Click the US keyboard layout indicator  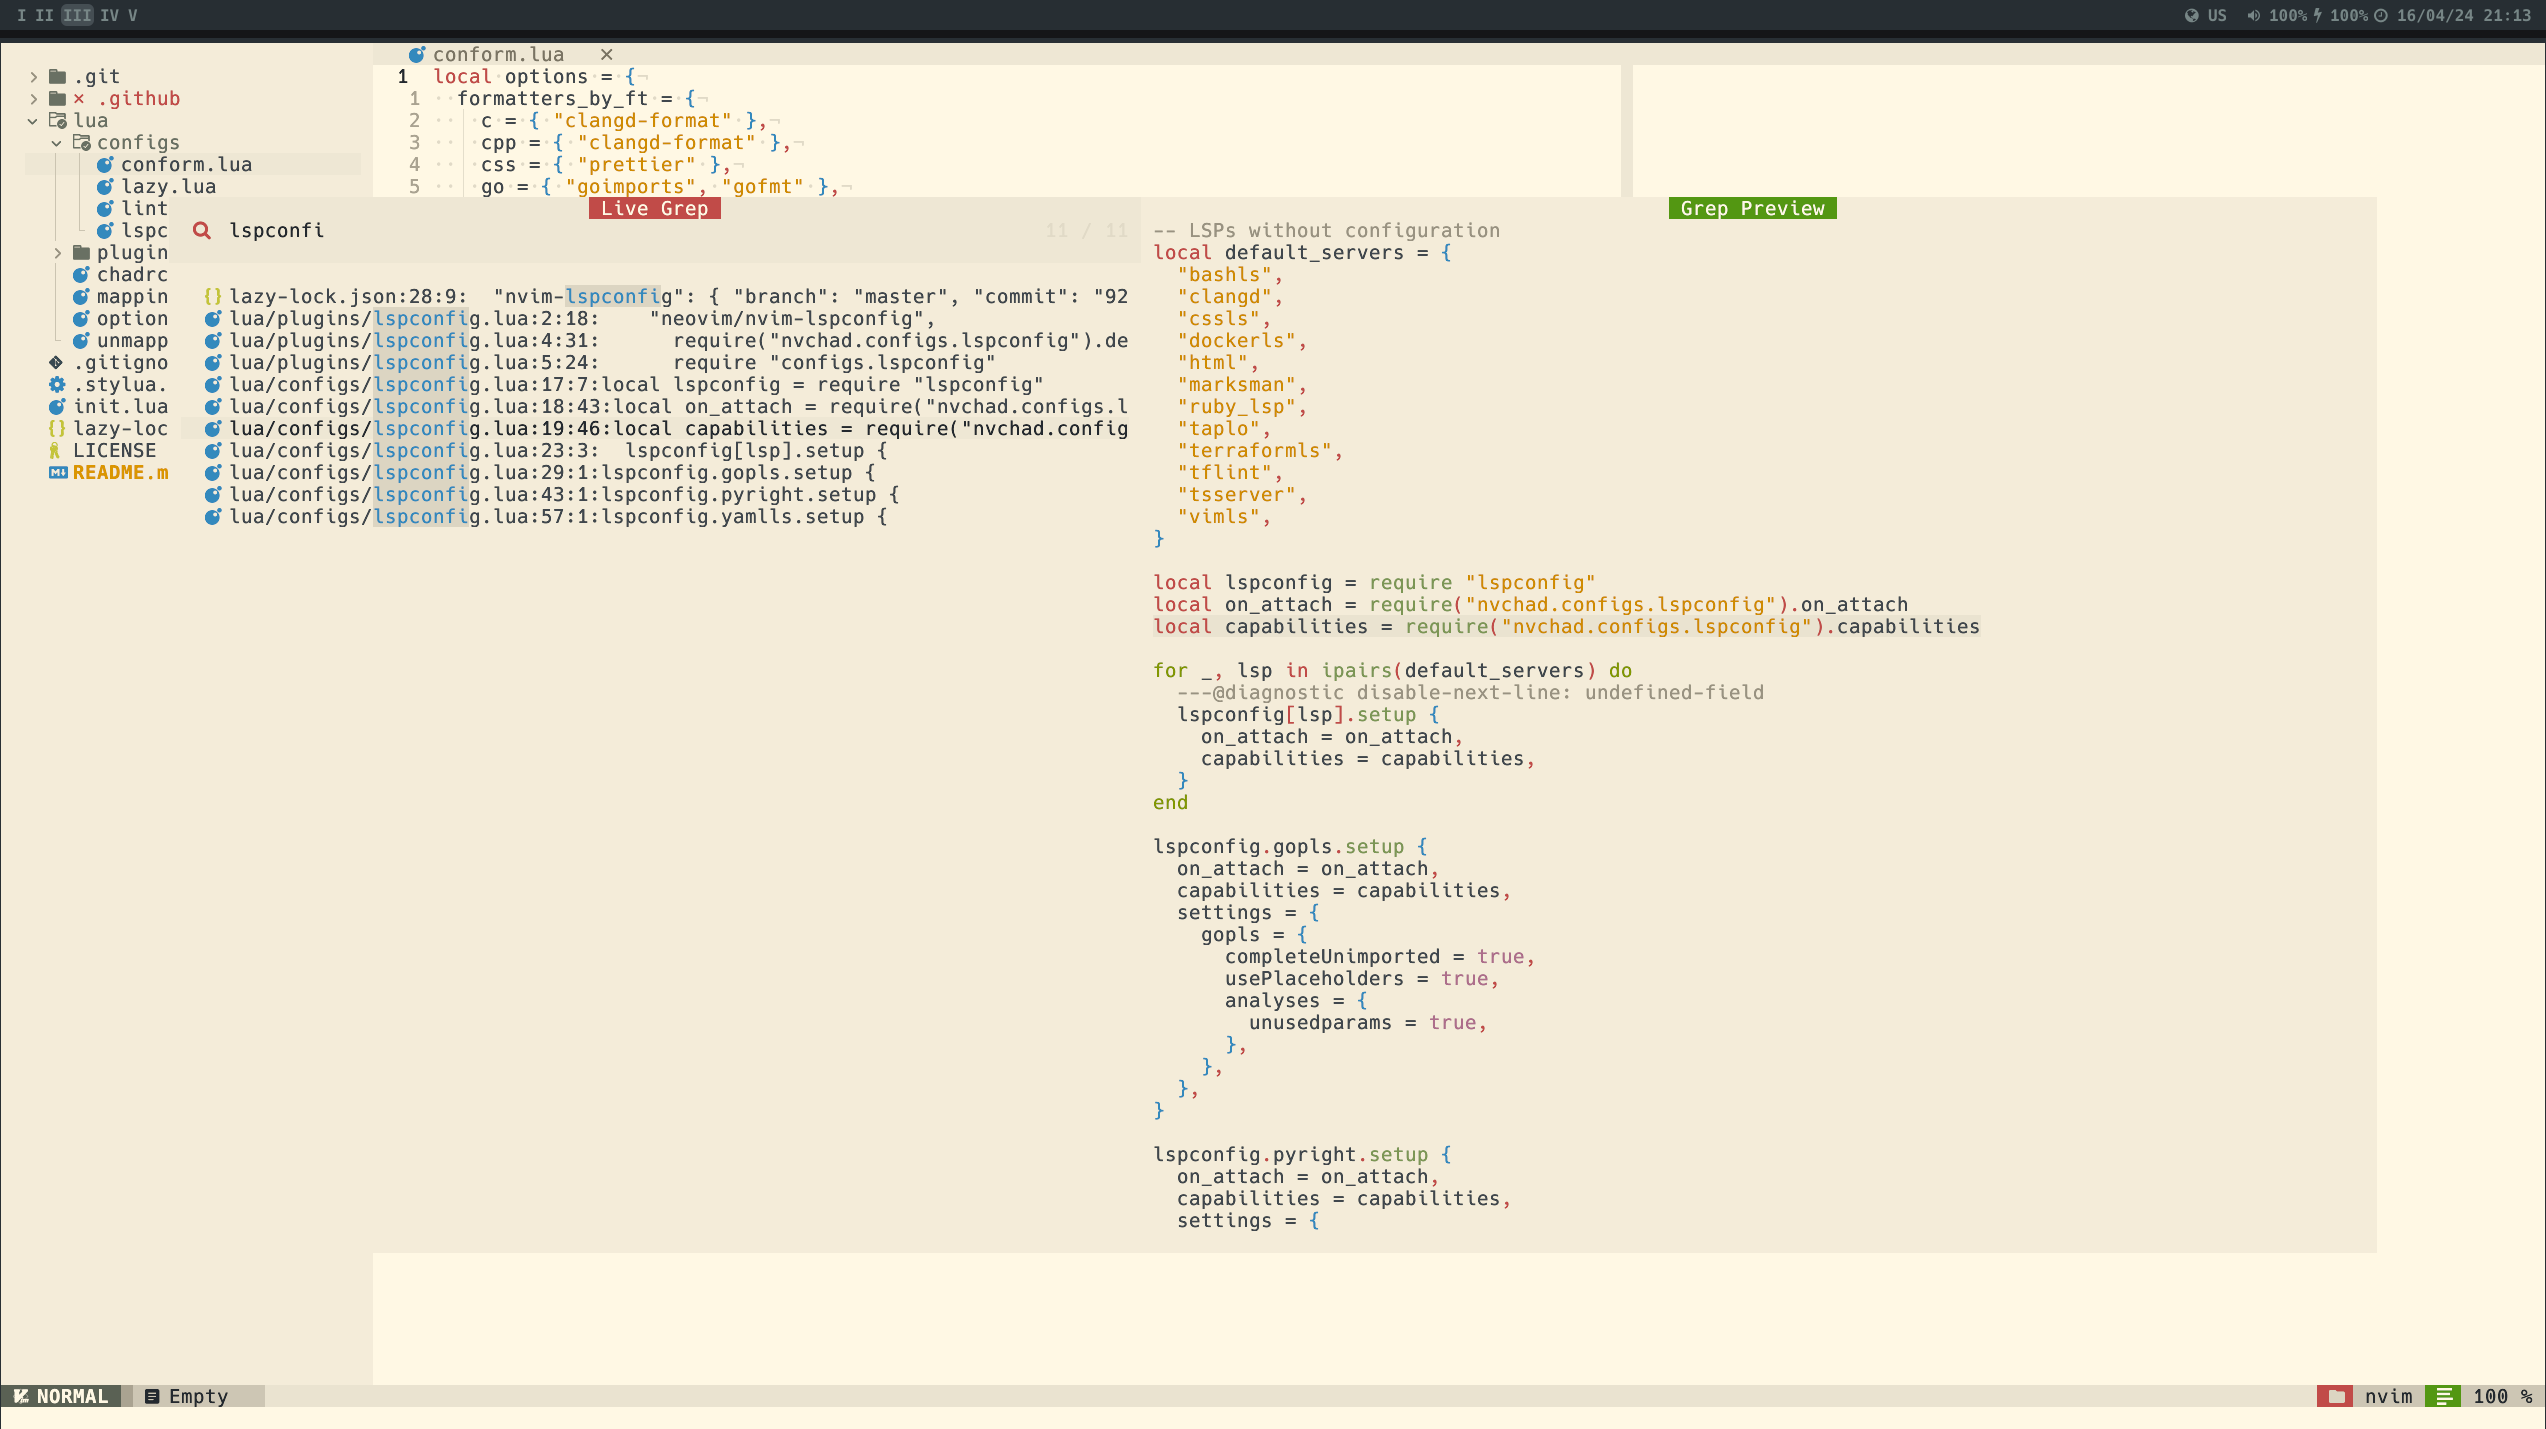click(x=2206, y=15)
